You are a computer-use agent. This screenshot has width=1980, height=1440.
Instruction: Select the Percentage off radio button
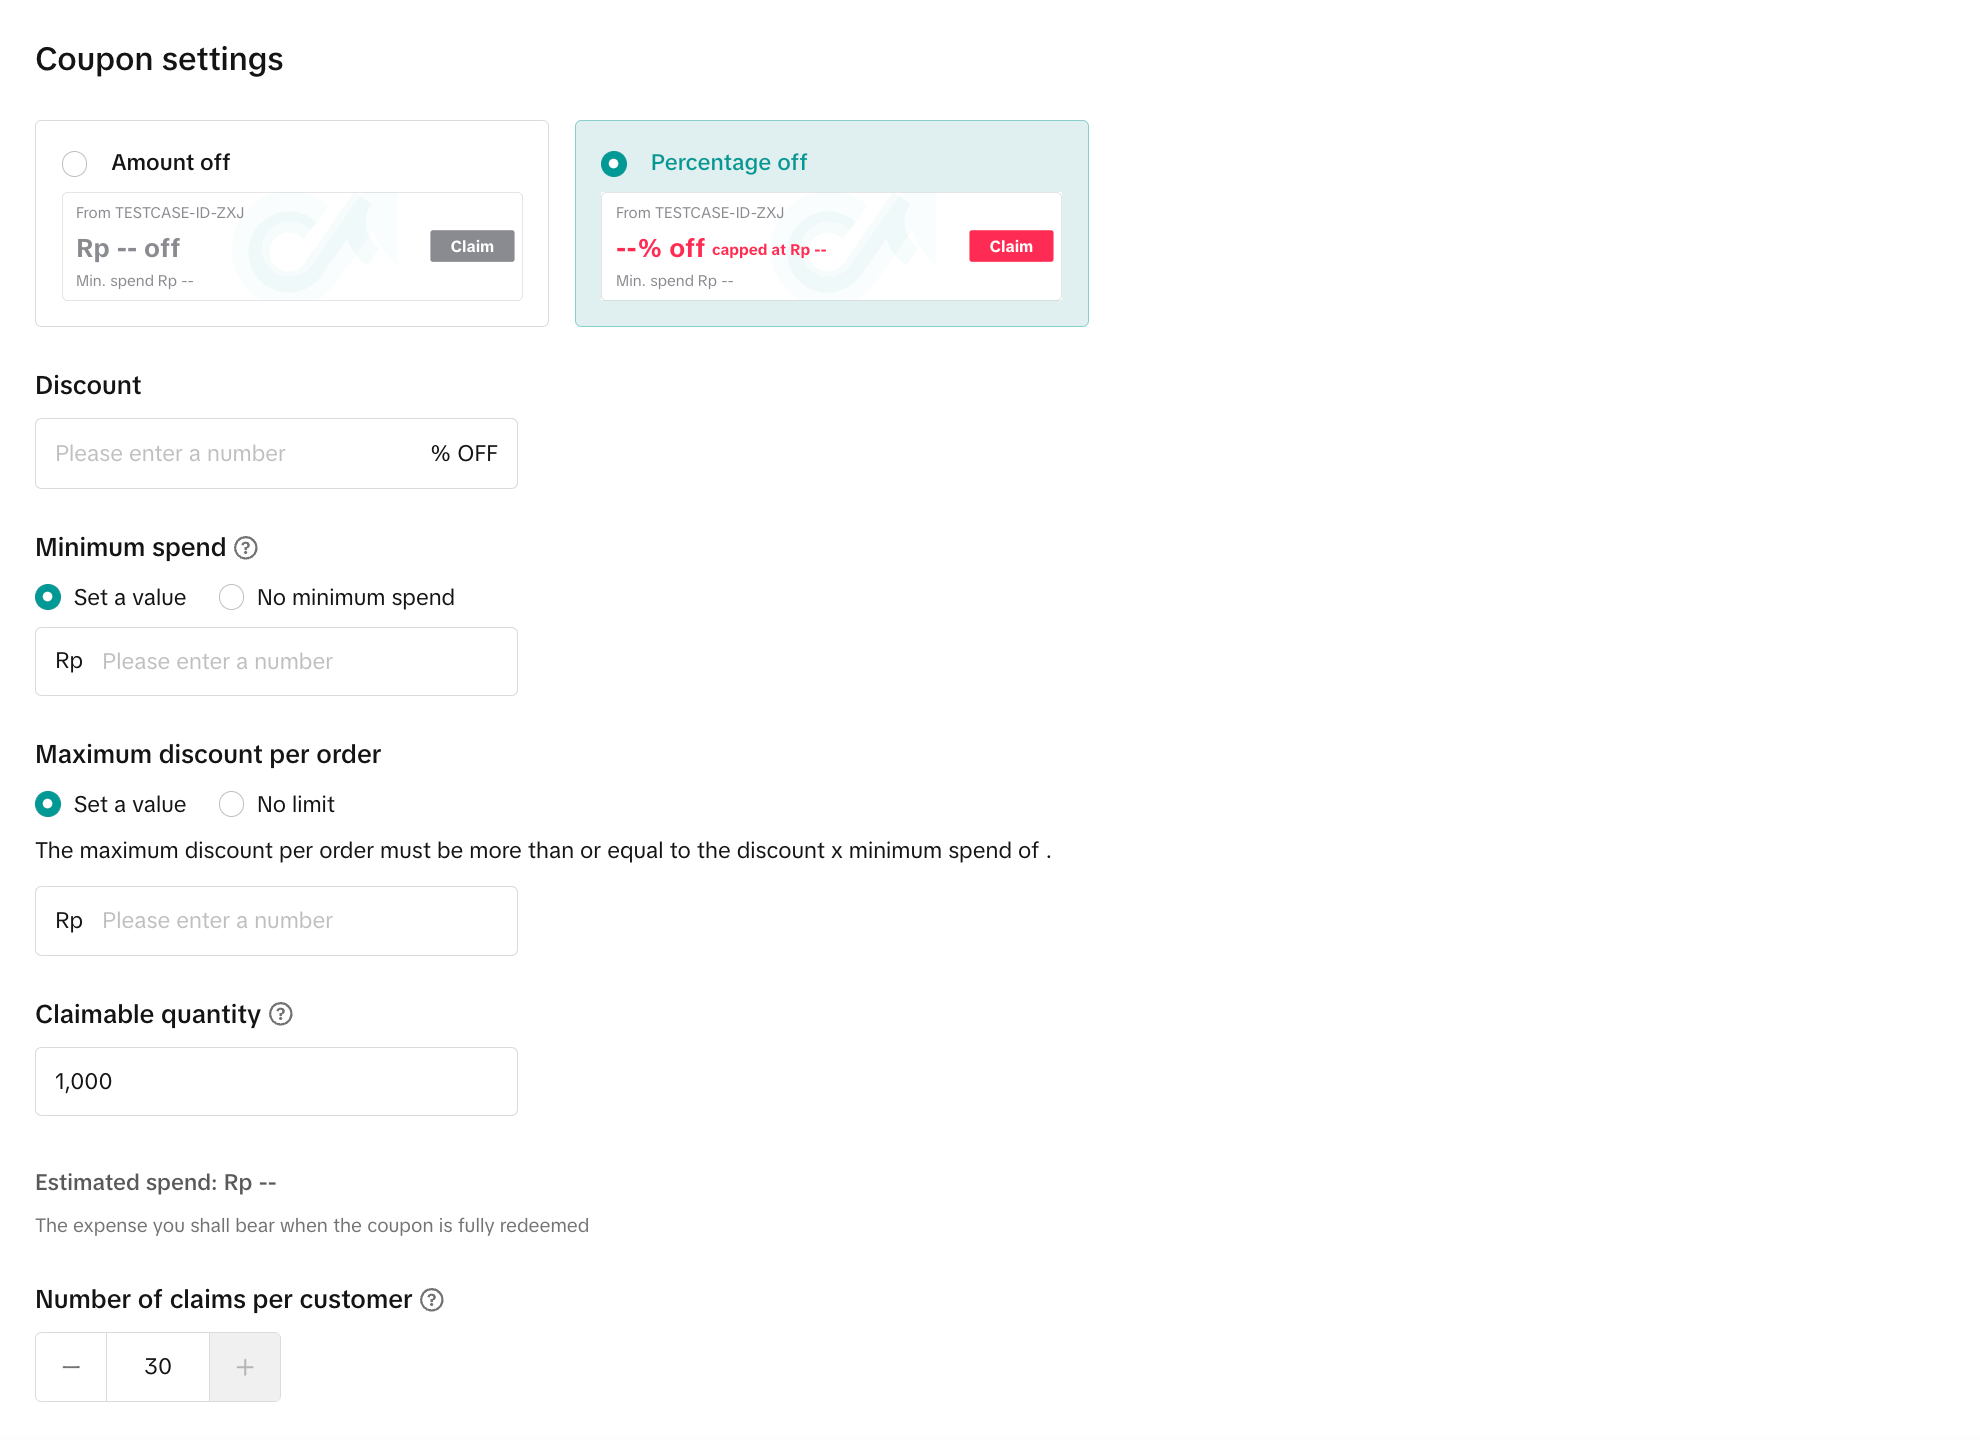coord(614,163)
